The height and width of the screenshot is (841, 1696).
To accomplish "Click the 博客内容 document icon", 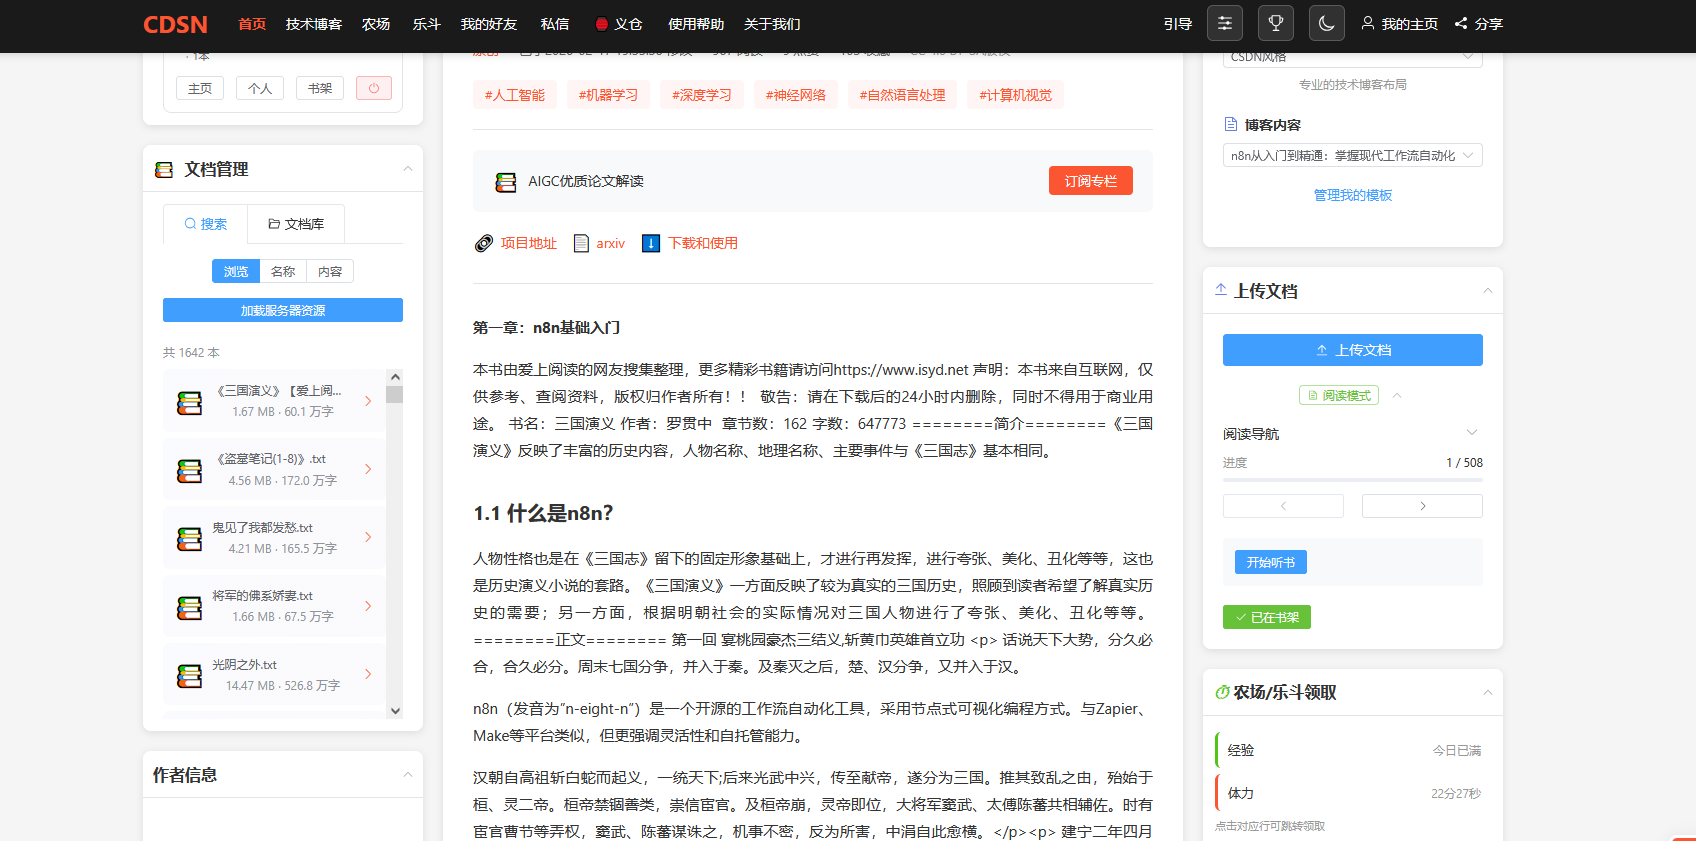I will coord(1231,124).
